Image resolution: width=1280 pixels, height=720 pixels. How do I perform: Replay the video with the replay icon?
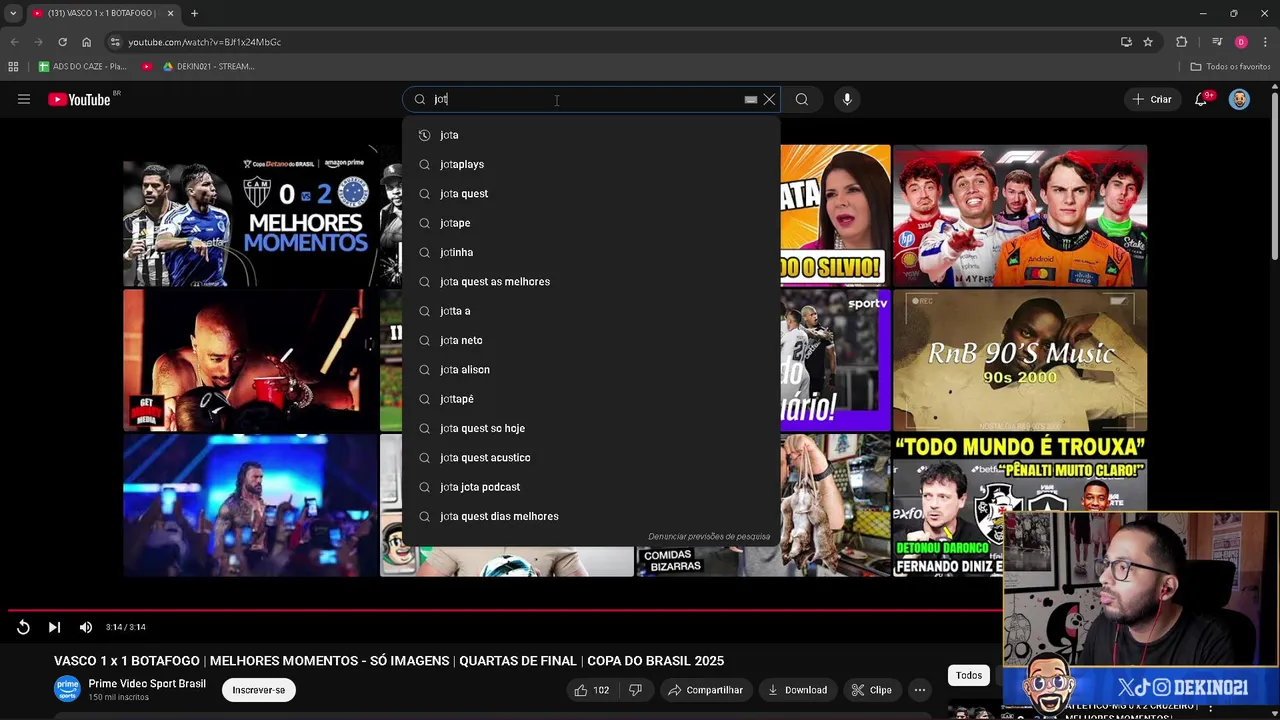click(23, 627)
